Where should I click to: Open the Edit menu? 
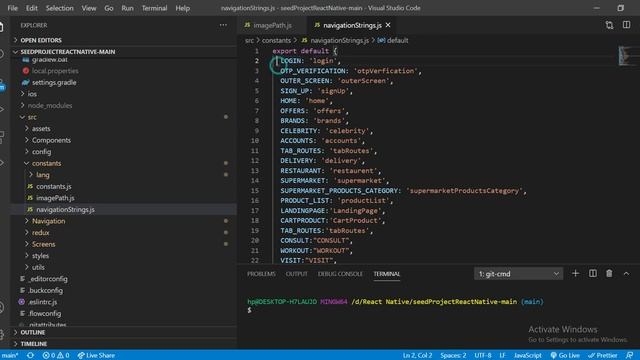coord(31,8)
